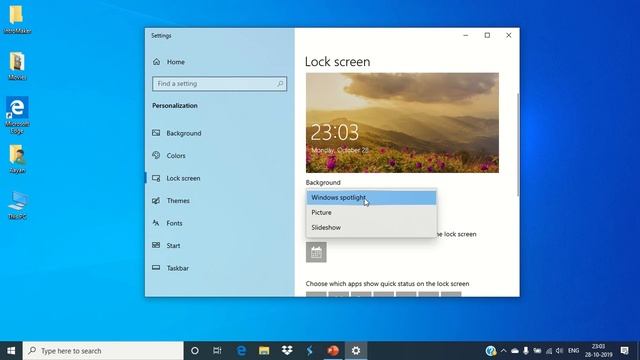640x360 pixels.
Task: Open PowerPoint from the taskbar
Action: 333,351
